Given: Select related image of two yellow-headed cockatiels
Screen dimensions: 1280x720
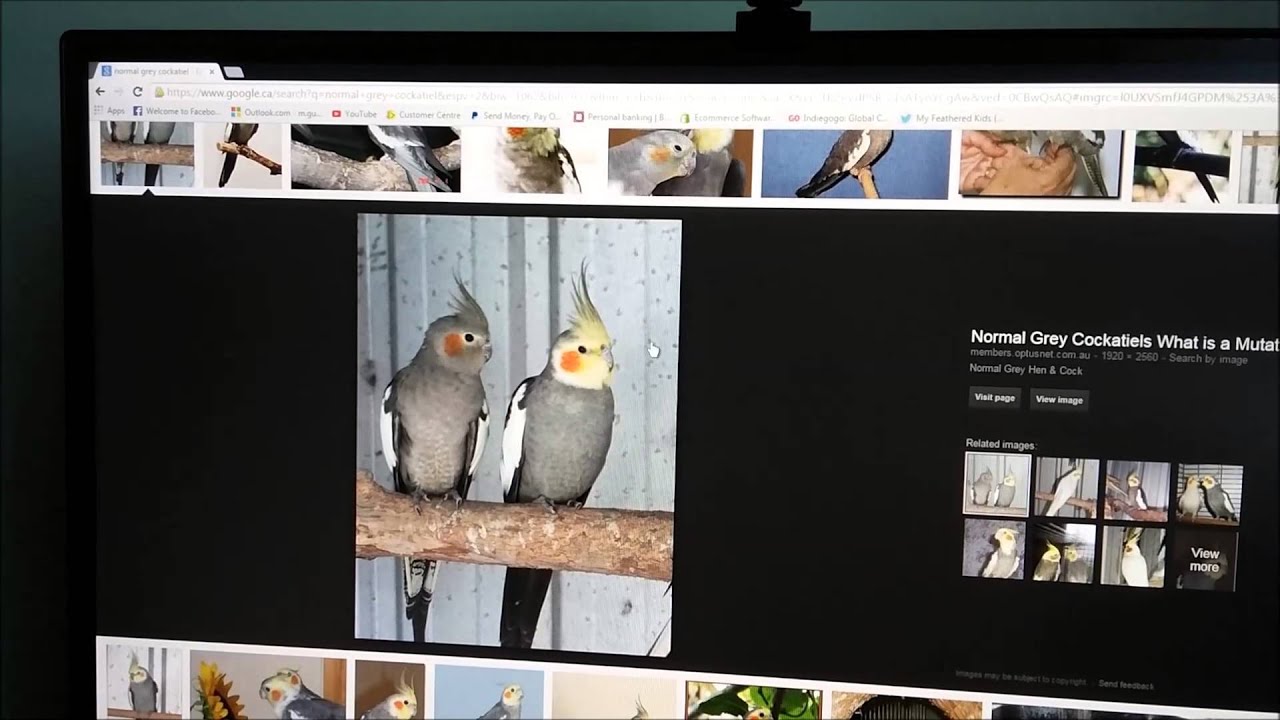Looking at the screenshot, I should click(x=1063, y=552).
